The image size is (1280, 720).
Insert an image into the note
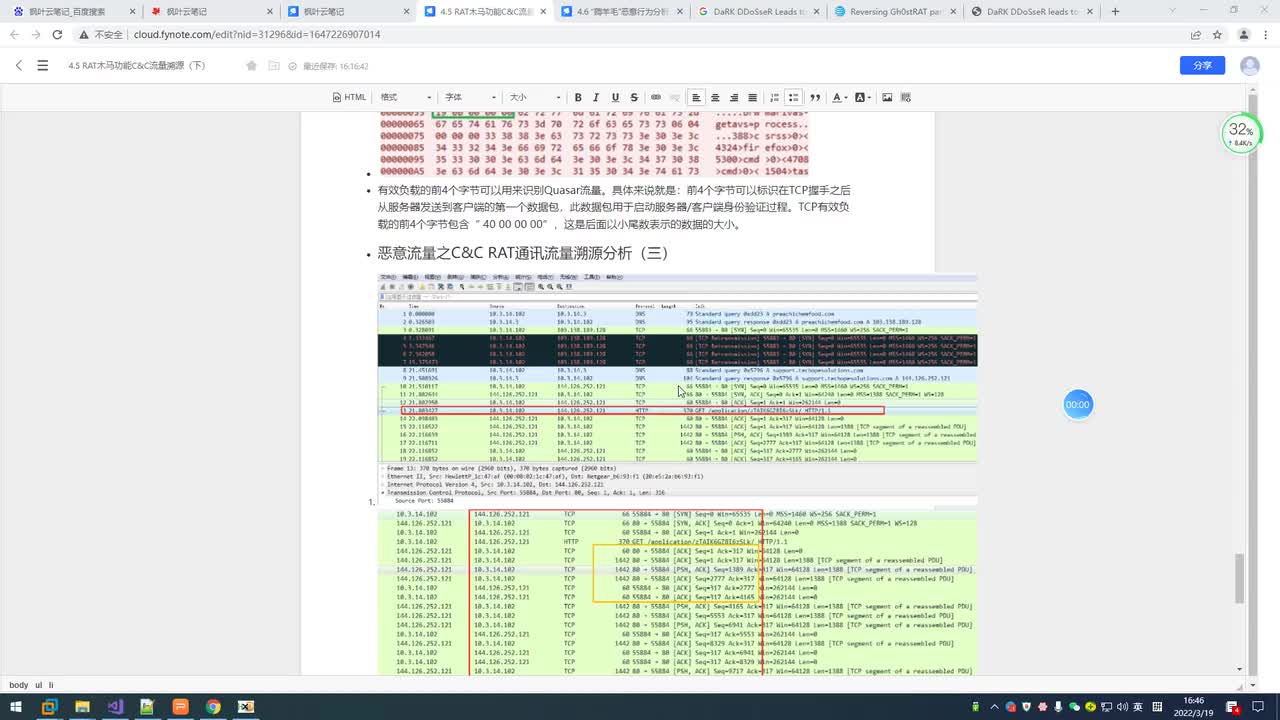[x=887, y=97]
